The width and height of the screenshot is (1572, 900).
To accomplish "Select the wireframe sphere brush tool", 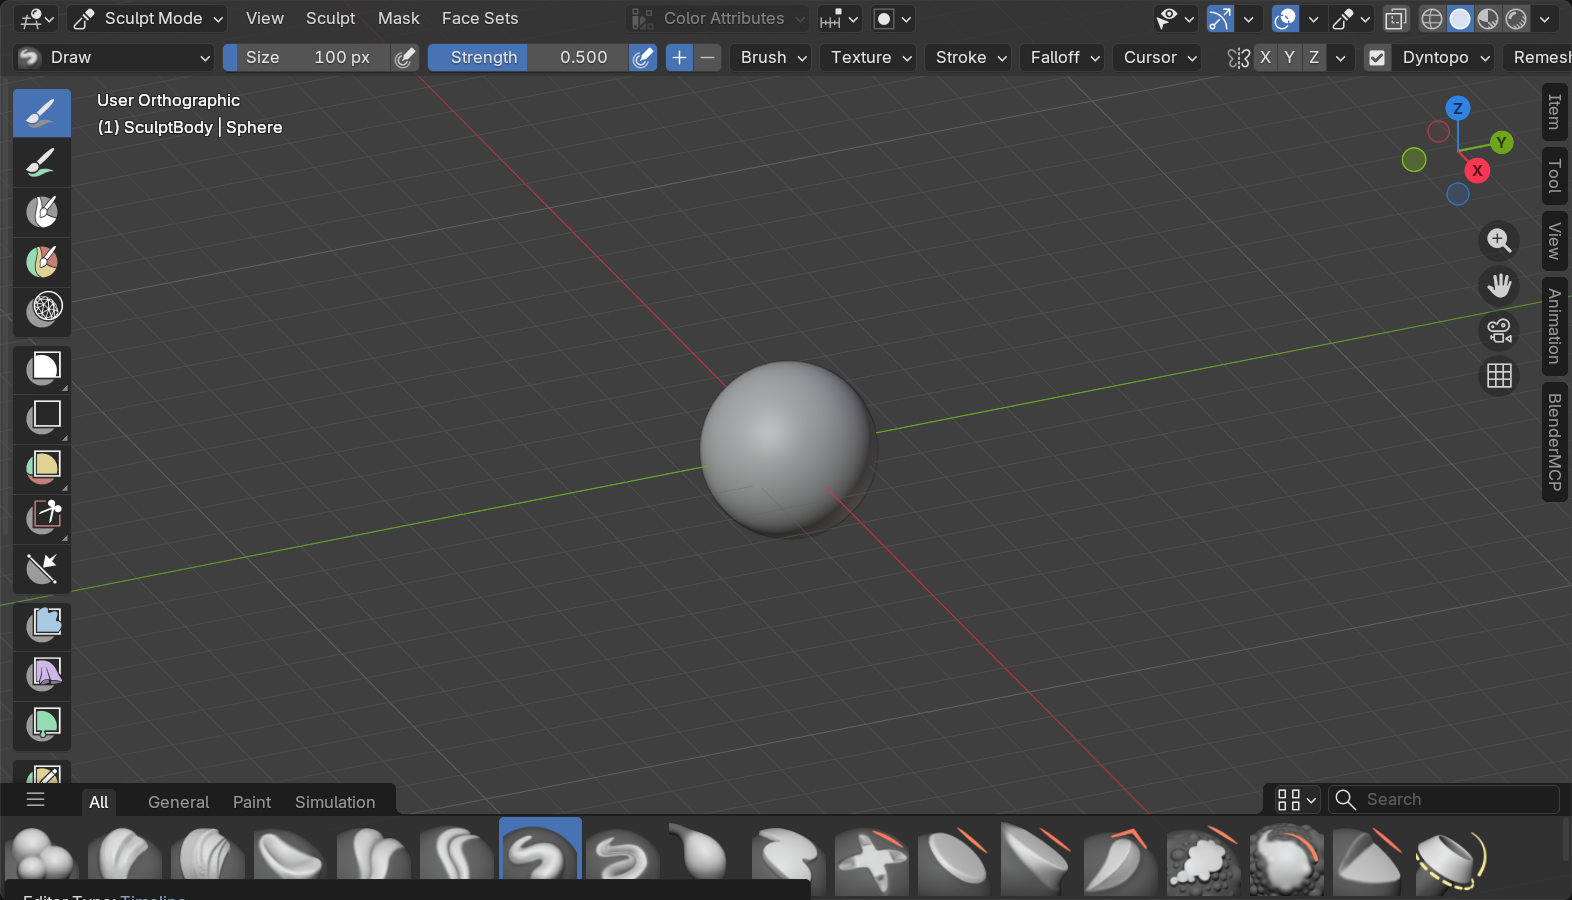I will 42,311.
